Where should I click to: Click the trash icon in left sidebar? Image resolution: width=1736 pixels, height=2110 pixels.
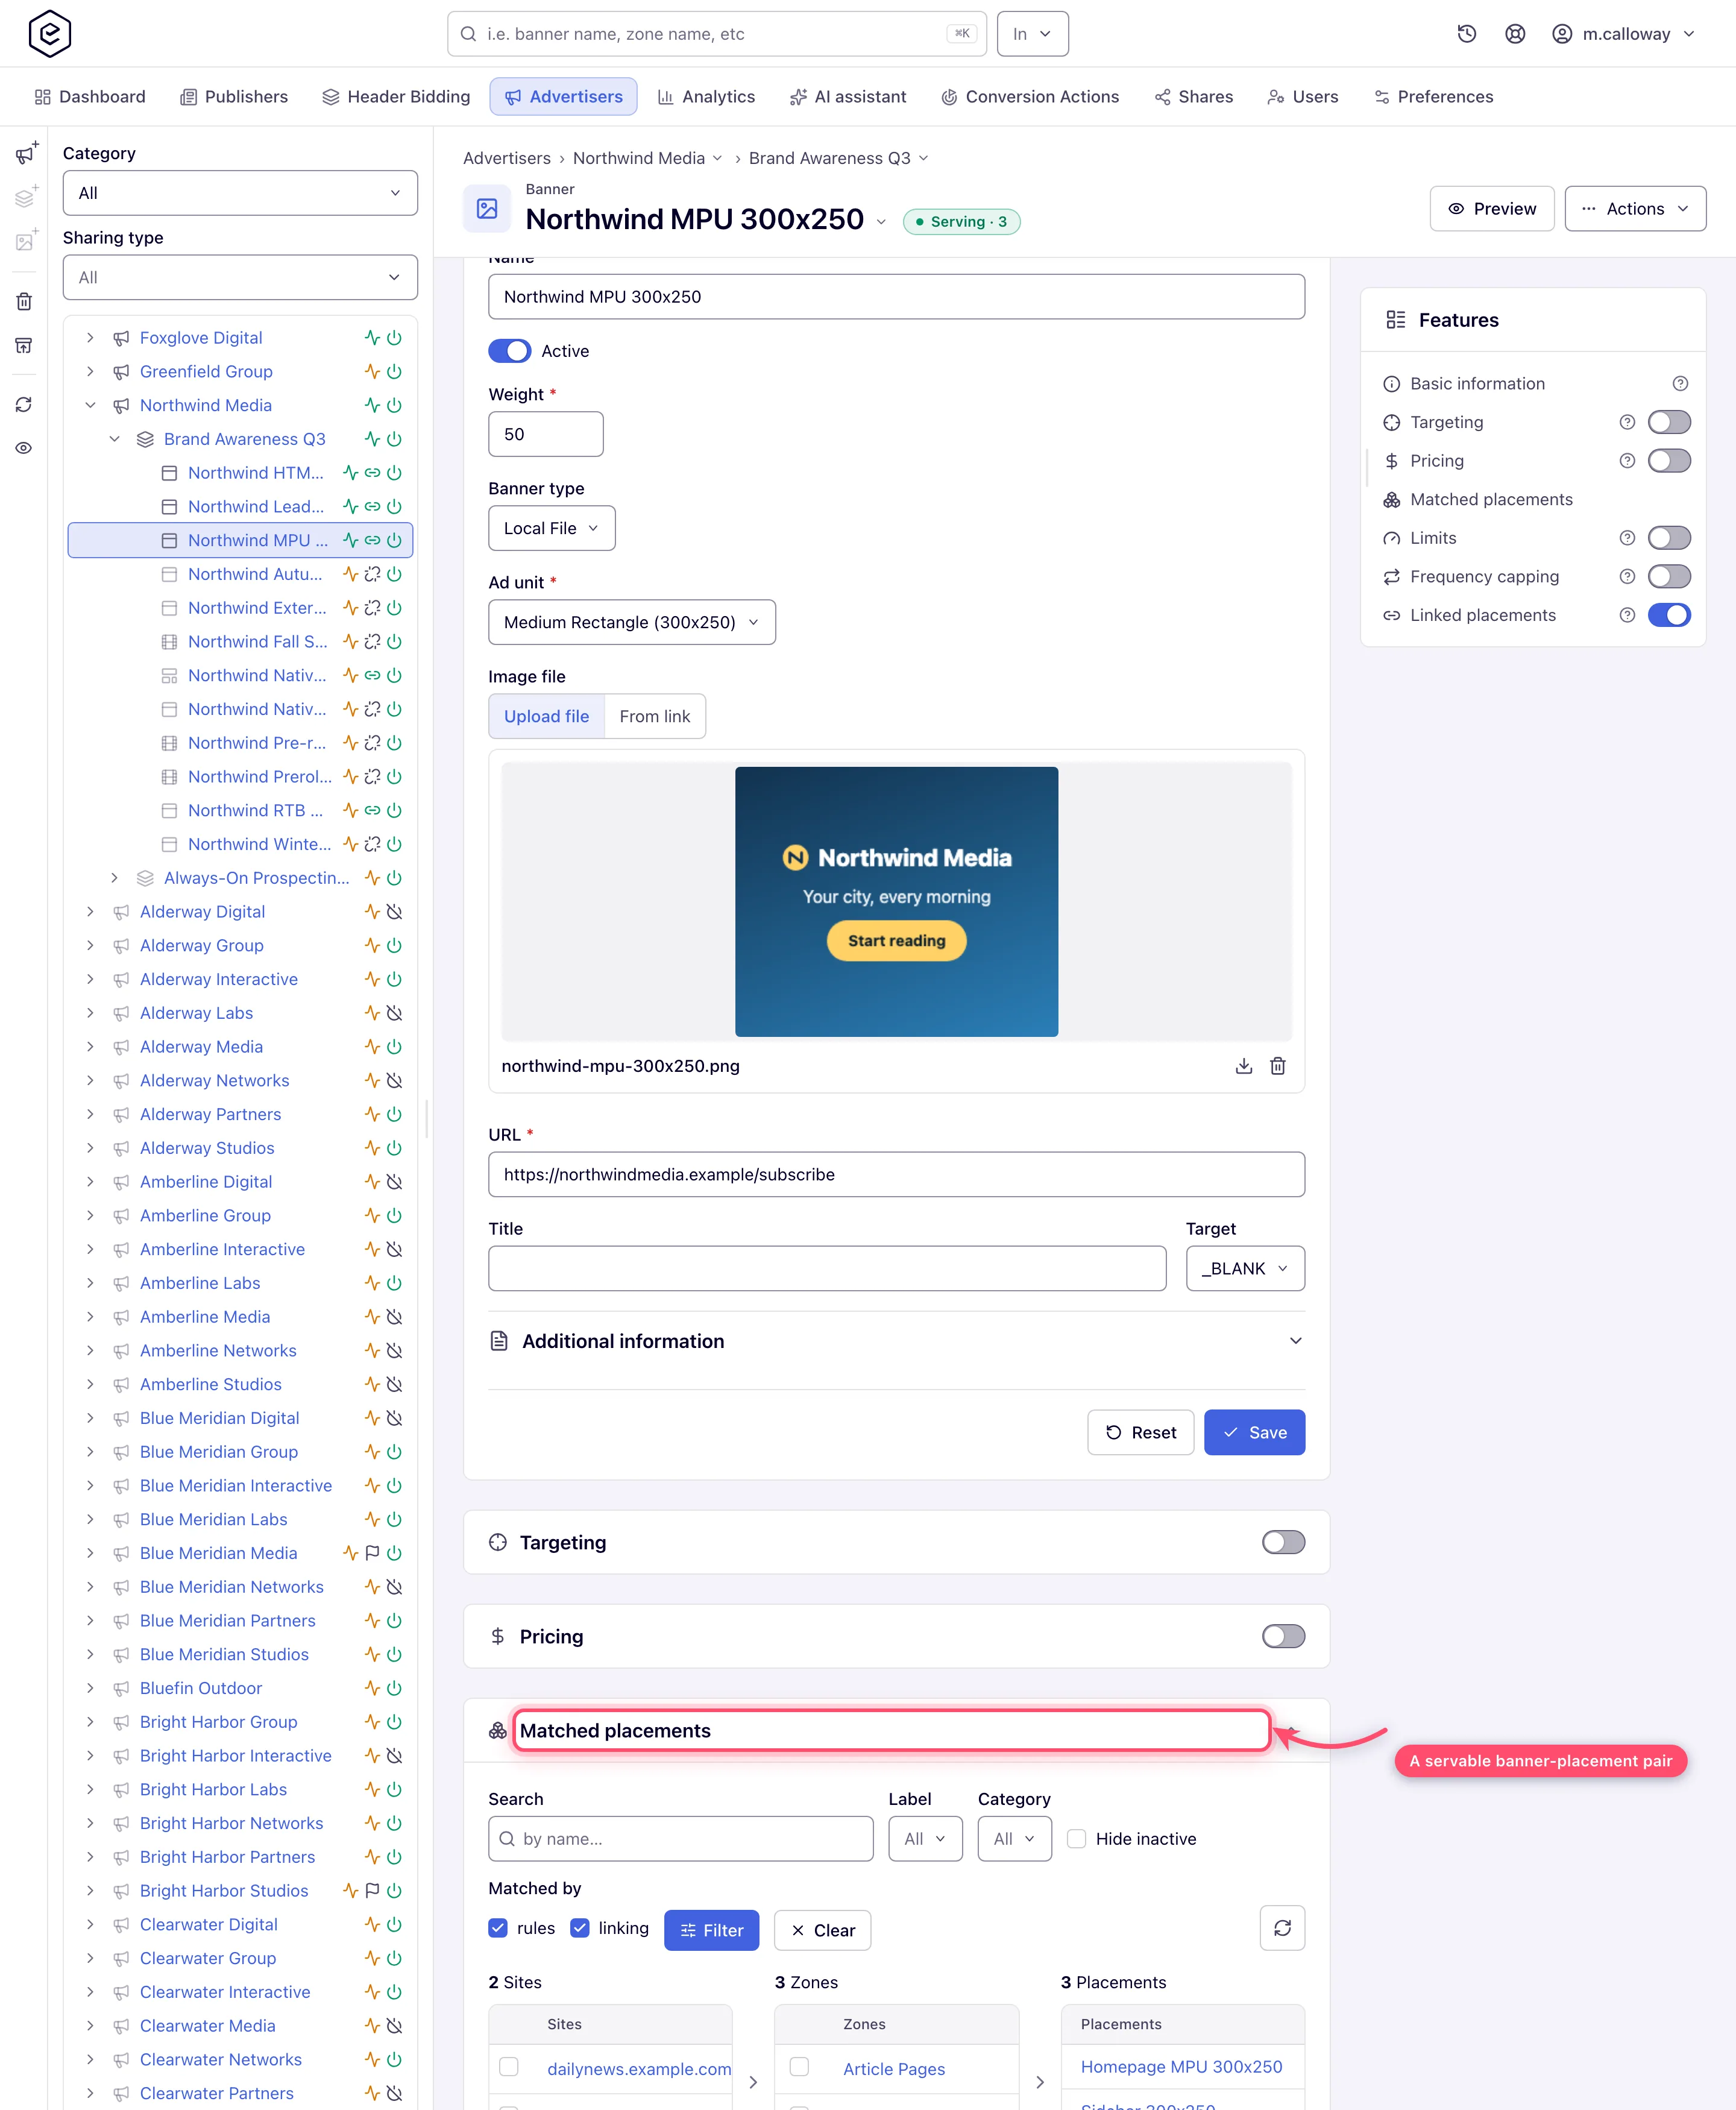click(x=24, y=301)
